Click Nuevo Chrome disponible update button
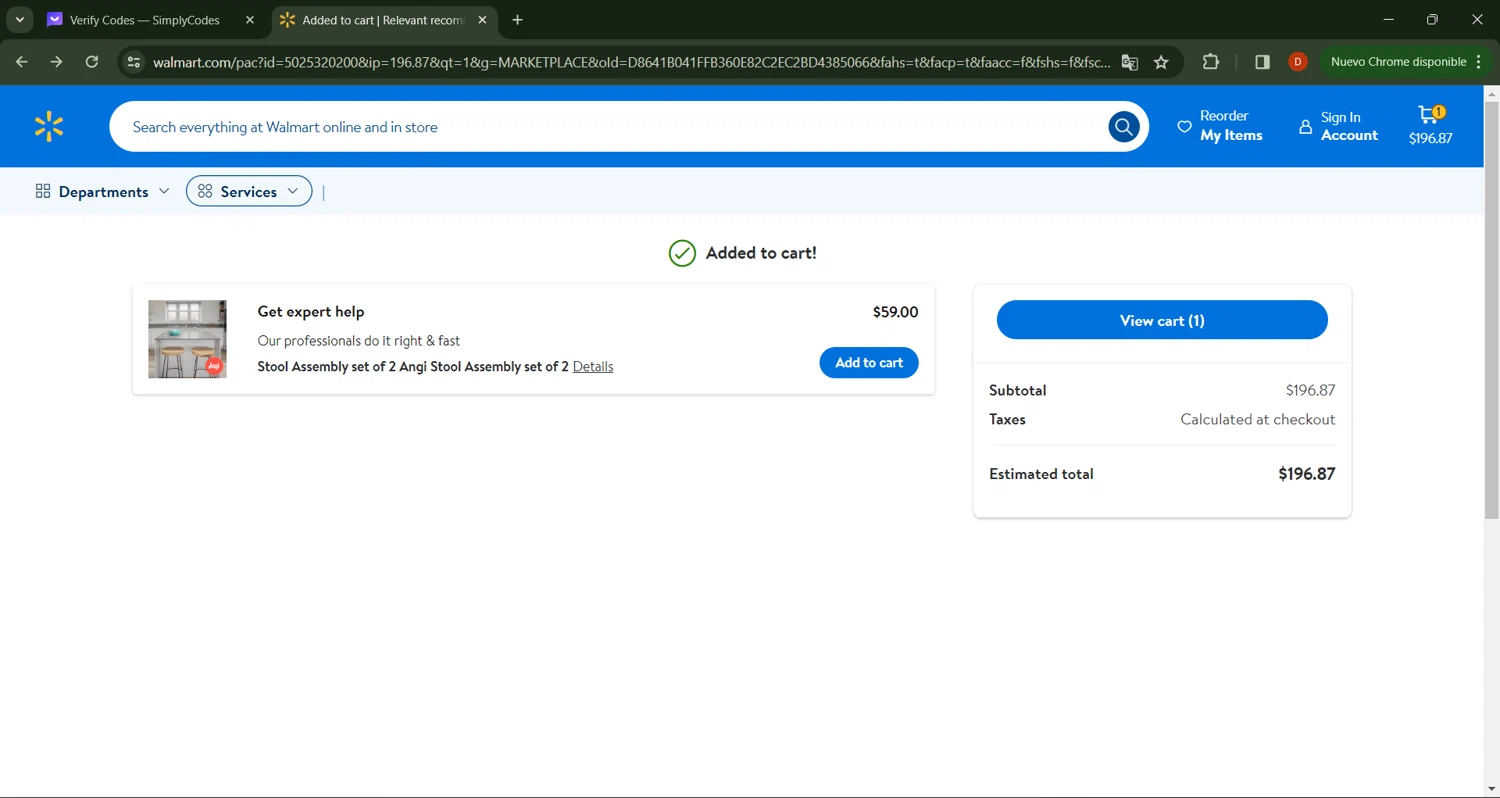Viewport: 1500px width, 798px height. point(1406,62)
